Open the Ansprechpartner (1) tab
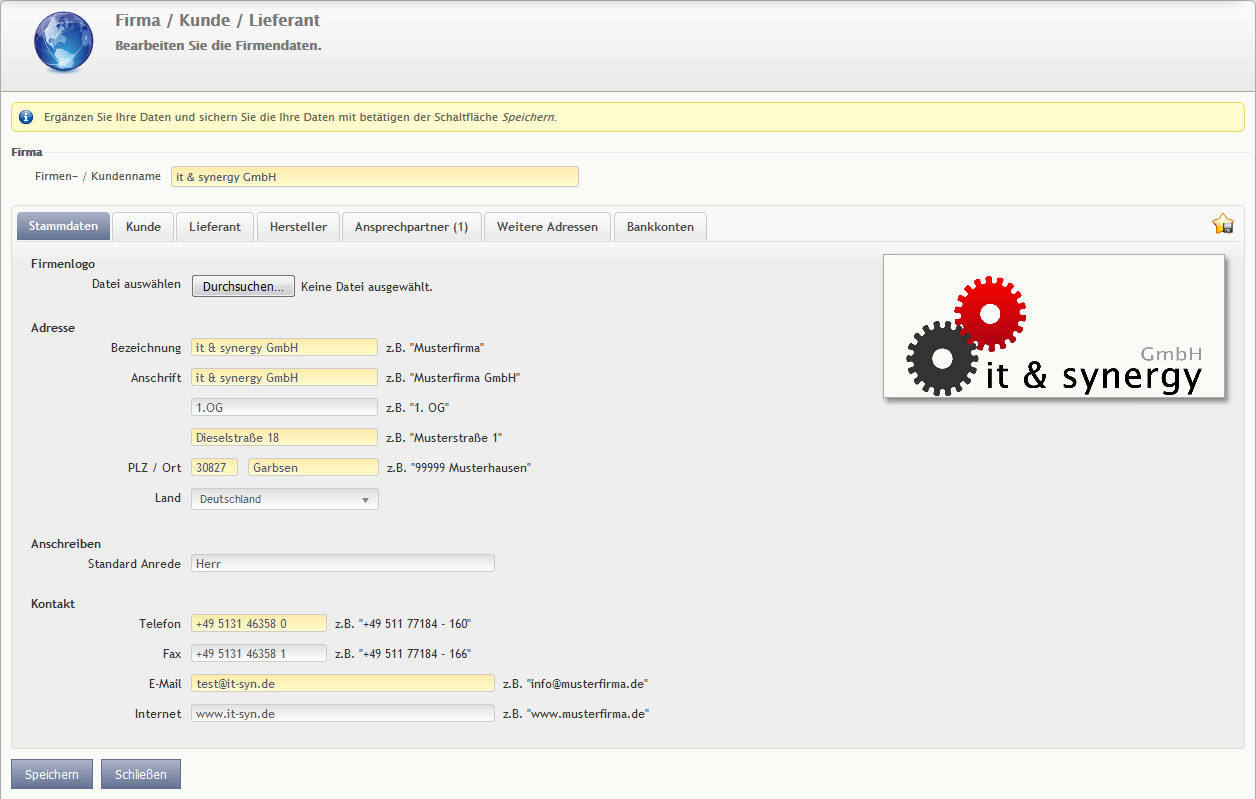The image size is (1256, 799). [x=412, y=227]
